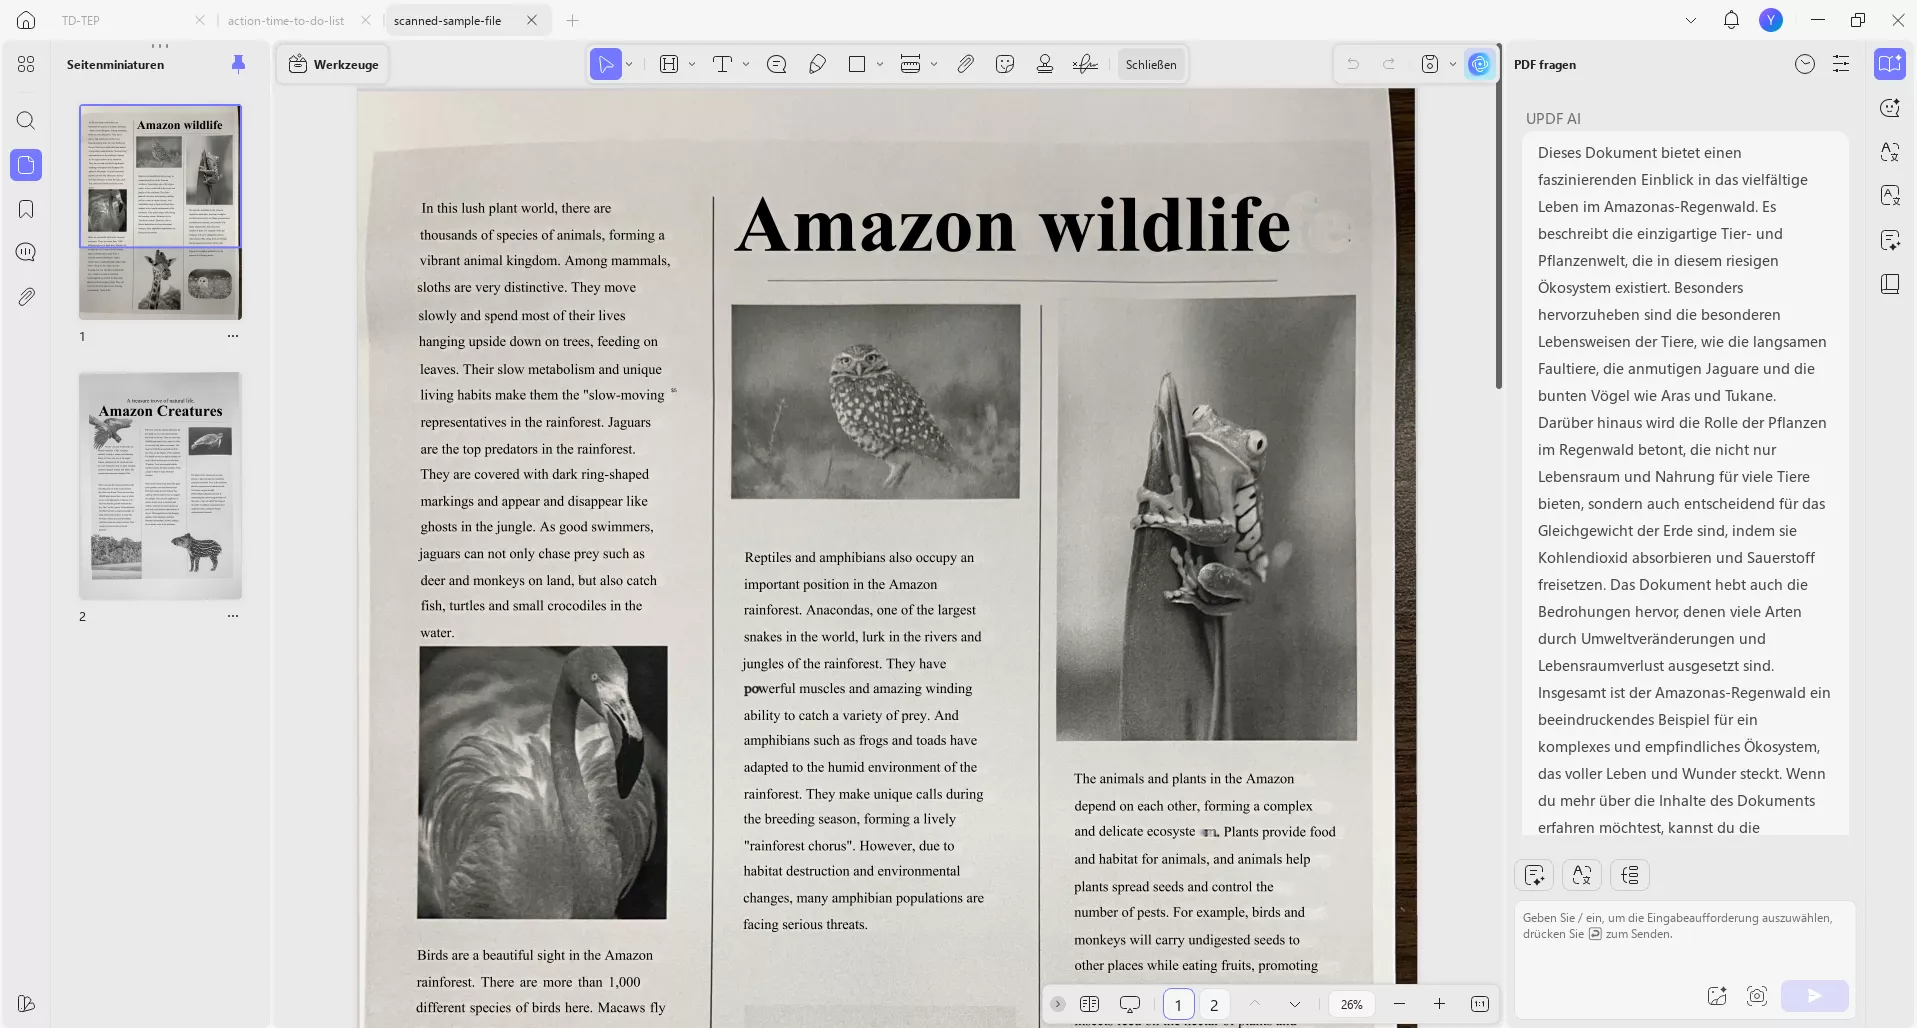Image resolution: width=1917 pixels, height=1028 pixels.
Task: Toggle the UPDF AI panel button
Action: (x=1480, y=65)
